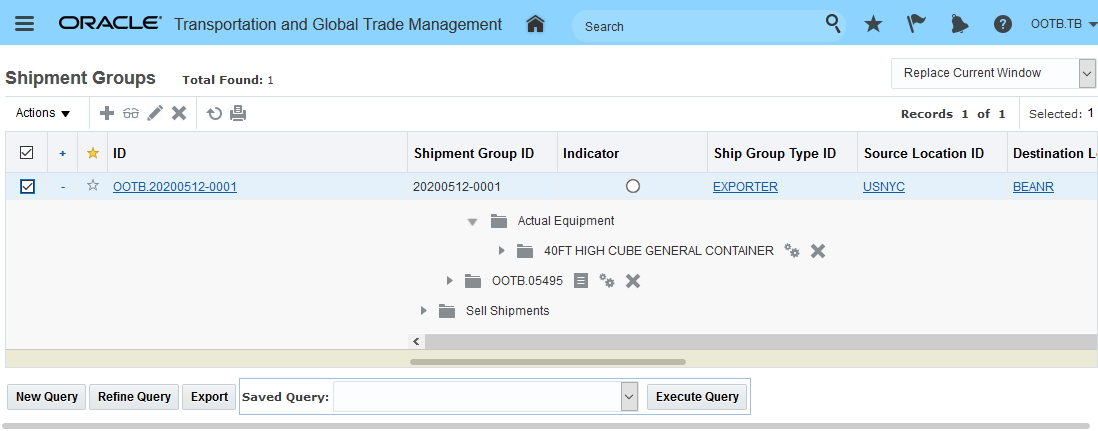Collapse the Actual Equipment folder

pos(472,221)
